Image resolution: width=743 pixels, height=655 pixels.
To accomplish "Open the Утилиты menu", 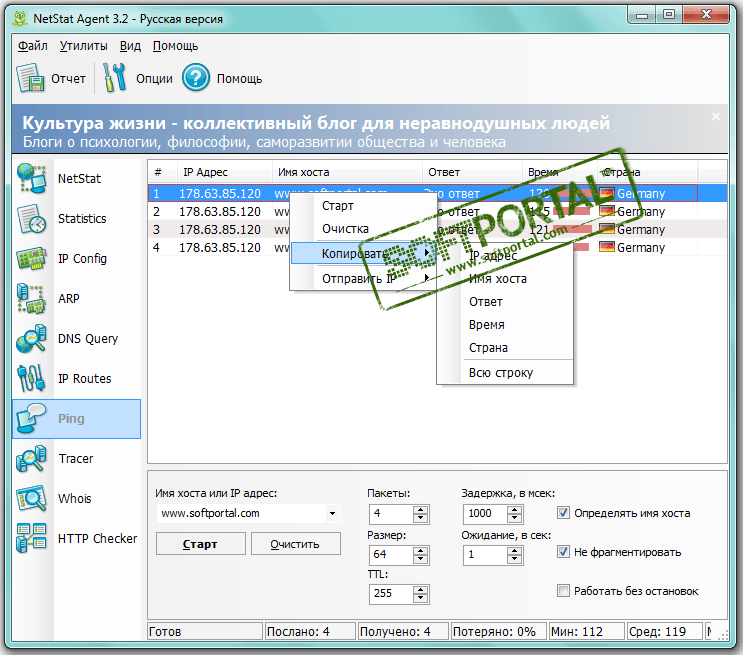I will pyautogui.click(x=83, y=46).
